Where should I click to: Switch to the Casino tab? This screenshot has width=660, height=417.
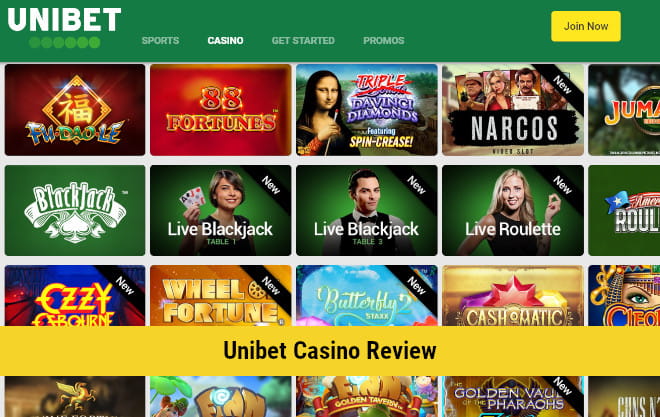pos(225,40)
